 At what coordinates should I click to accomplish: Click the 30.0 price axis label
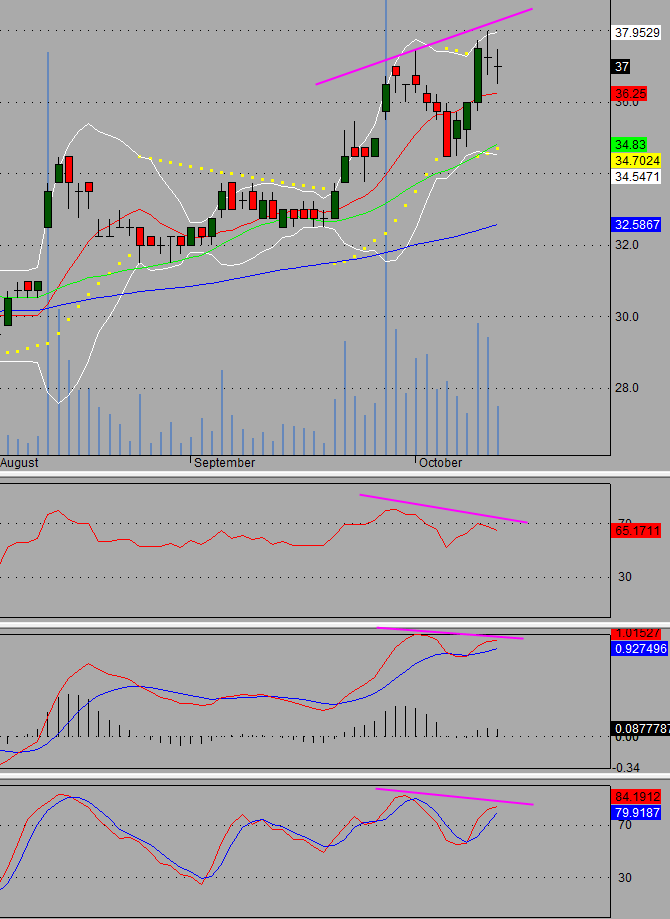(x=627, y=316)
